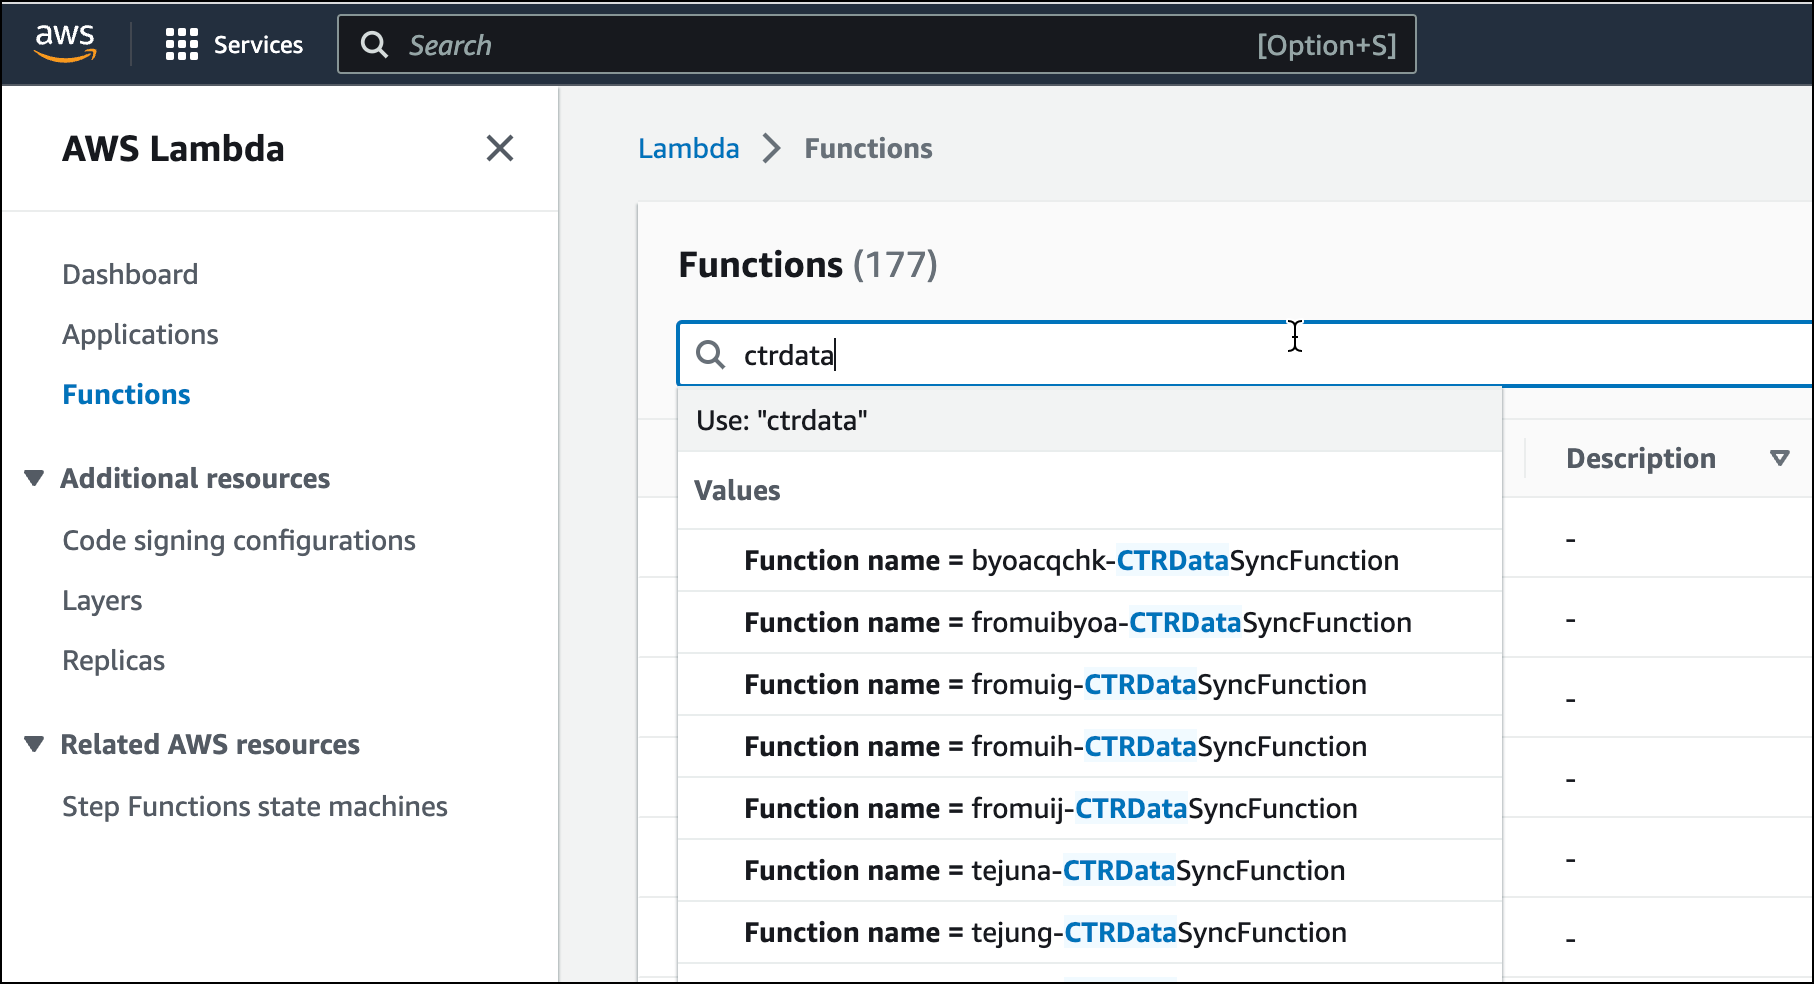The width and height of the screenshot is (1814, 984).
Task: Select tejung-CTRDataSyncFunction suggestion
Action: [1090, 932]
